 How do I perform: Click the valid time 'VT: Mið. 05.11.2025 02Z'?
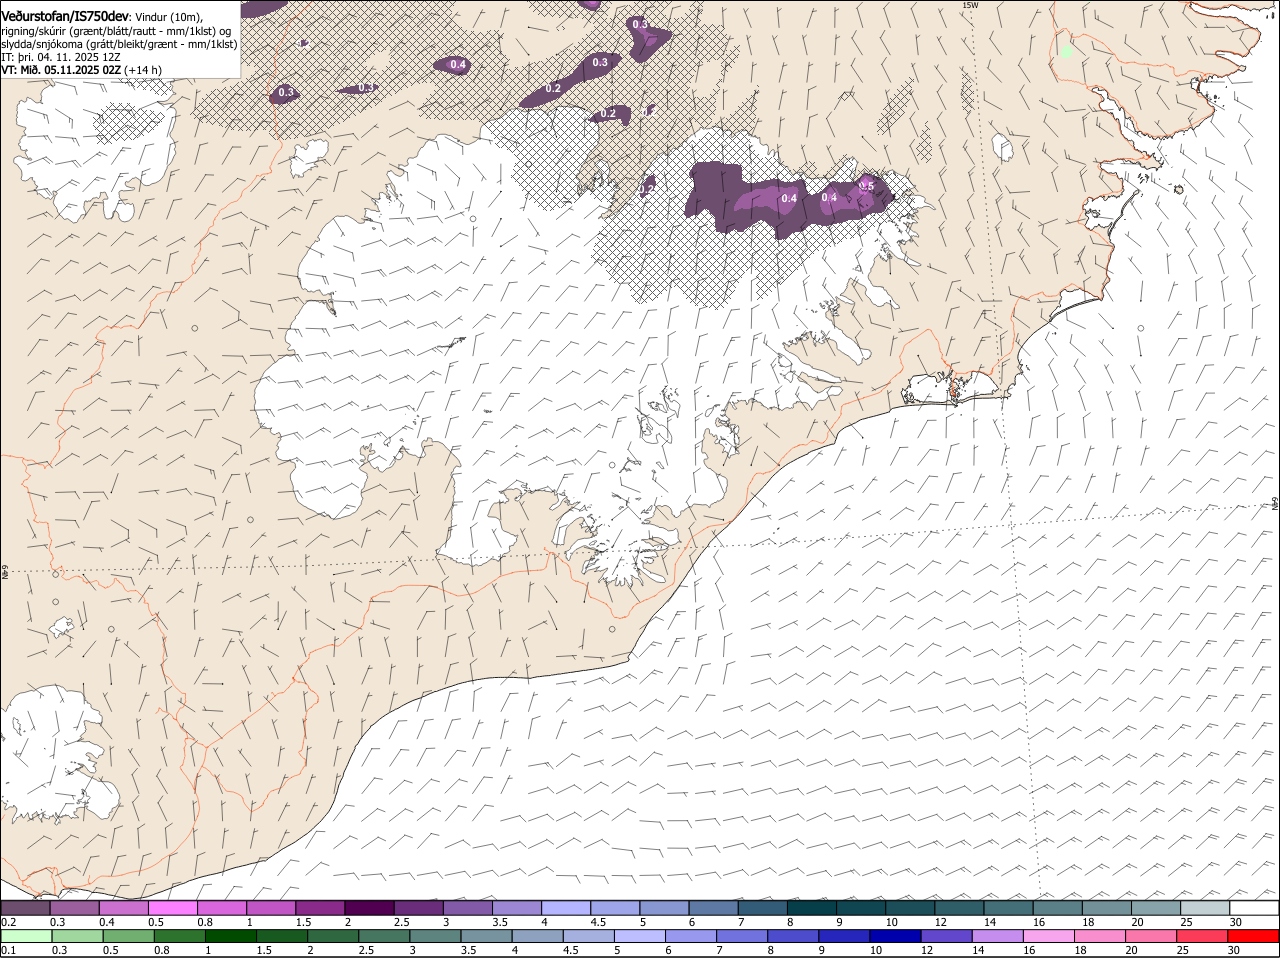tap(61, 70)
